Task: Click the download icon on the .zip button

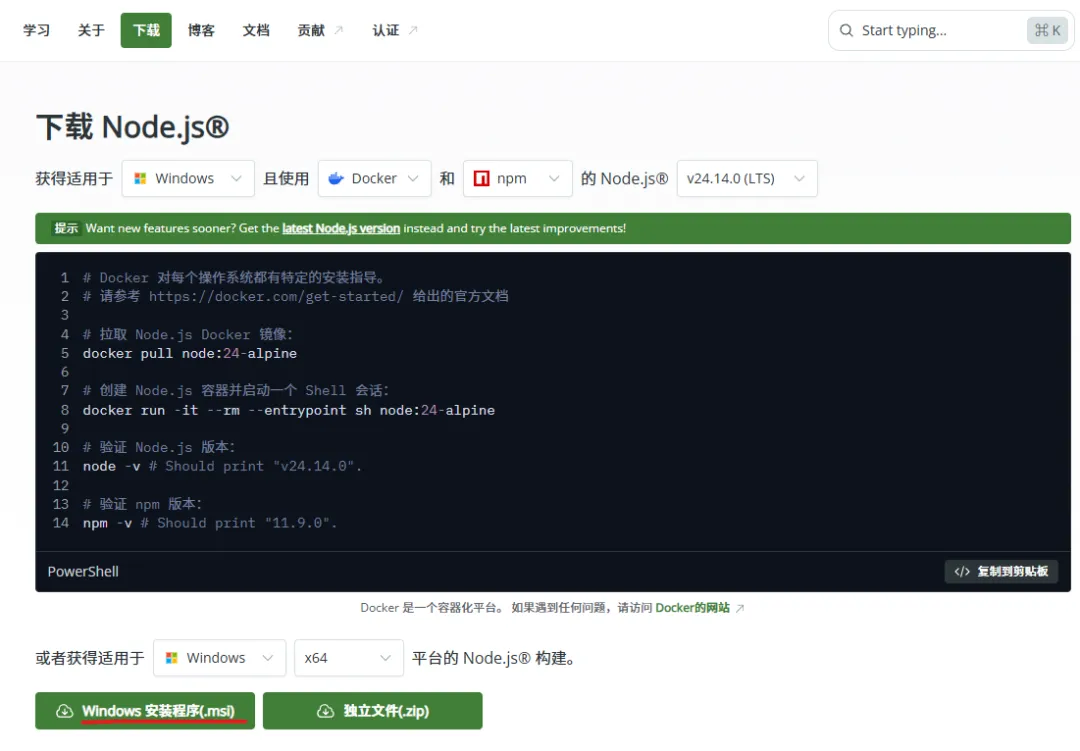Action: pyautogui.click(x=325, y=710)
